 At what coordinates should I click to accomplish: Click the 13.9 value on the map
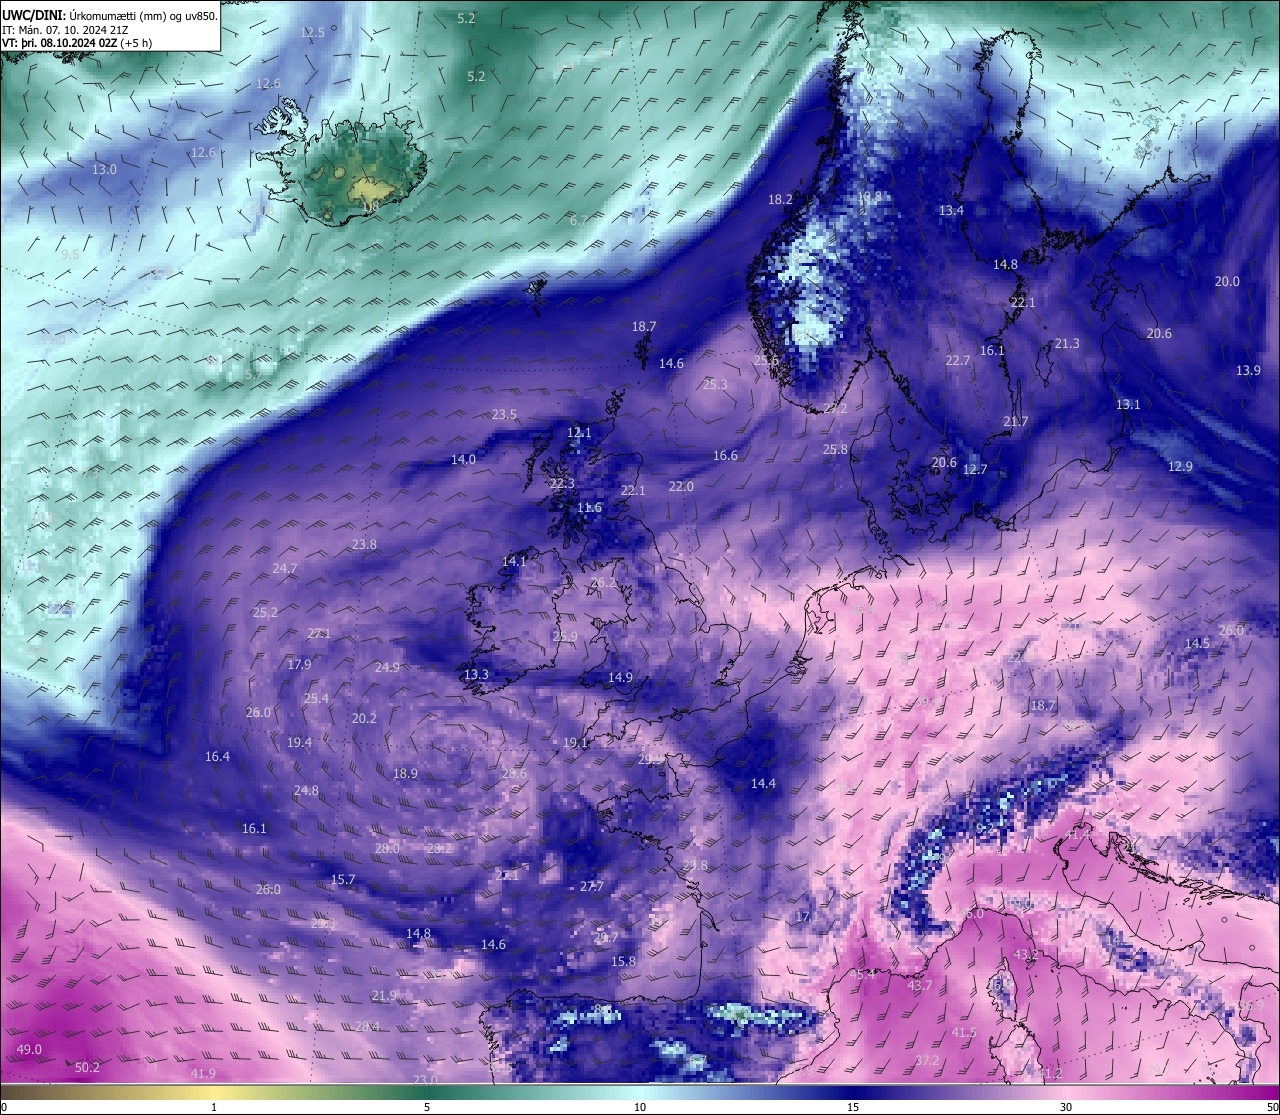pos(1248,370)
